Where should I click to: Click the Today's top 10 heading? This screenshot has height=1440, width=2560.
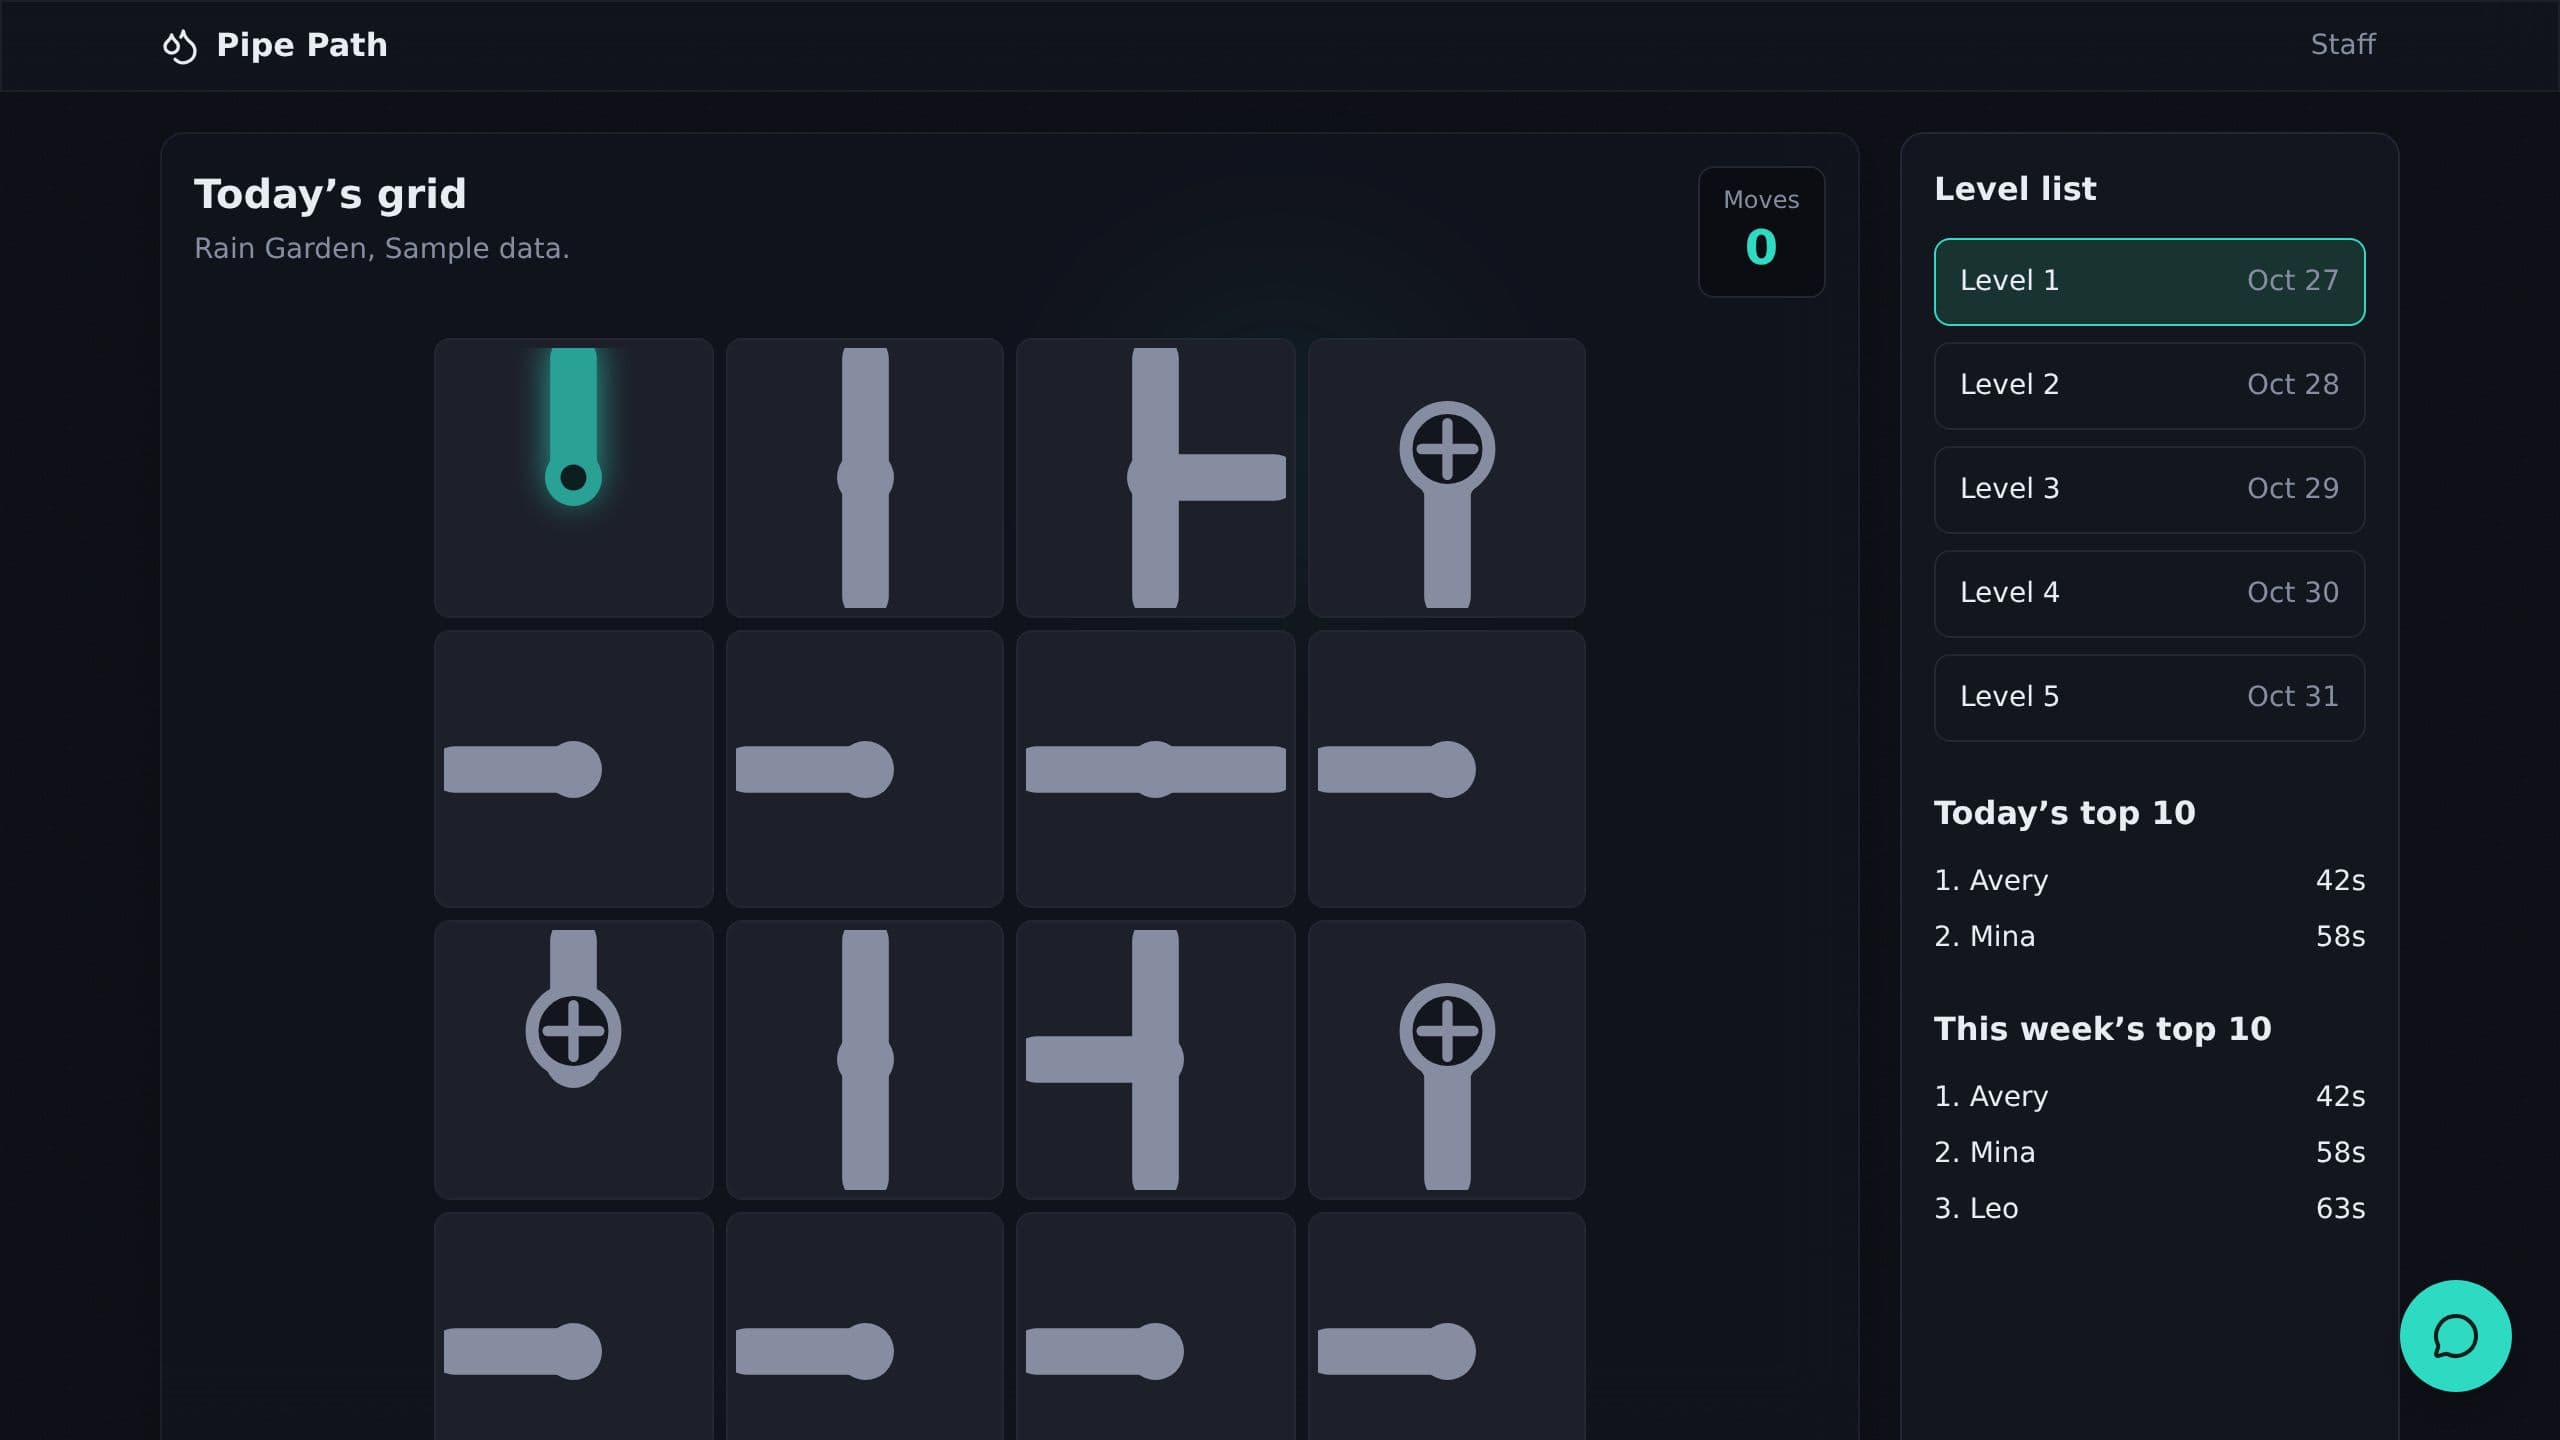[2064, 813]
